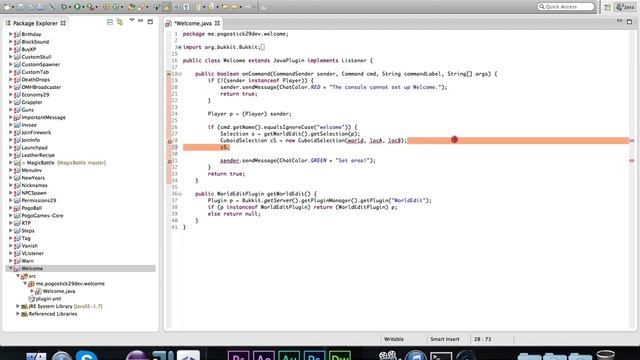Click the cursor position 28 : 73
The width and height of the screenshot is (640, 360).
(482, 339)
